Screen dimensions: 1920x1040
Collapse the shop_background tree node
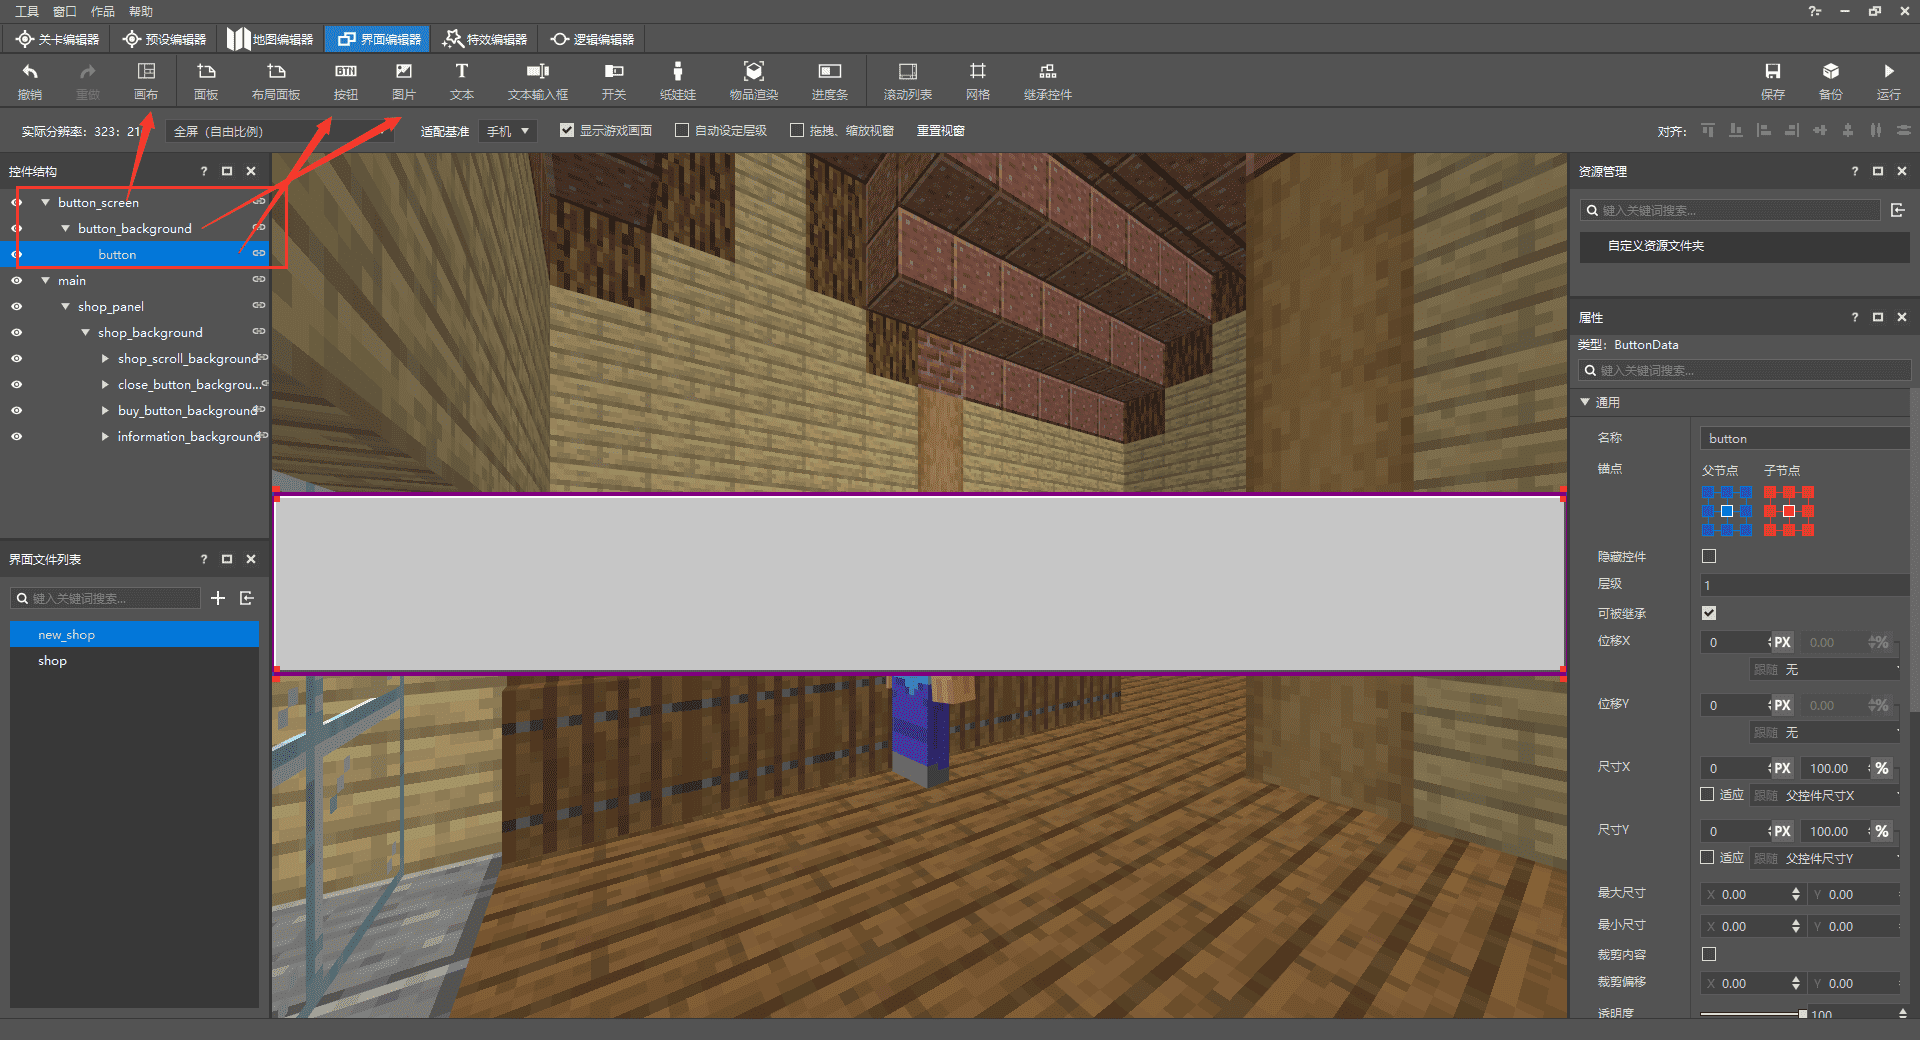click(85, 332)
